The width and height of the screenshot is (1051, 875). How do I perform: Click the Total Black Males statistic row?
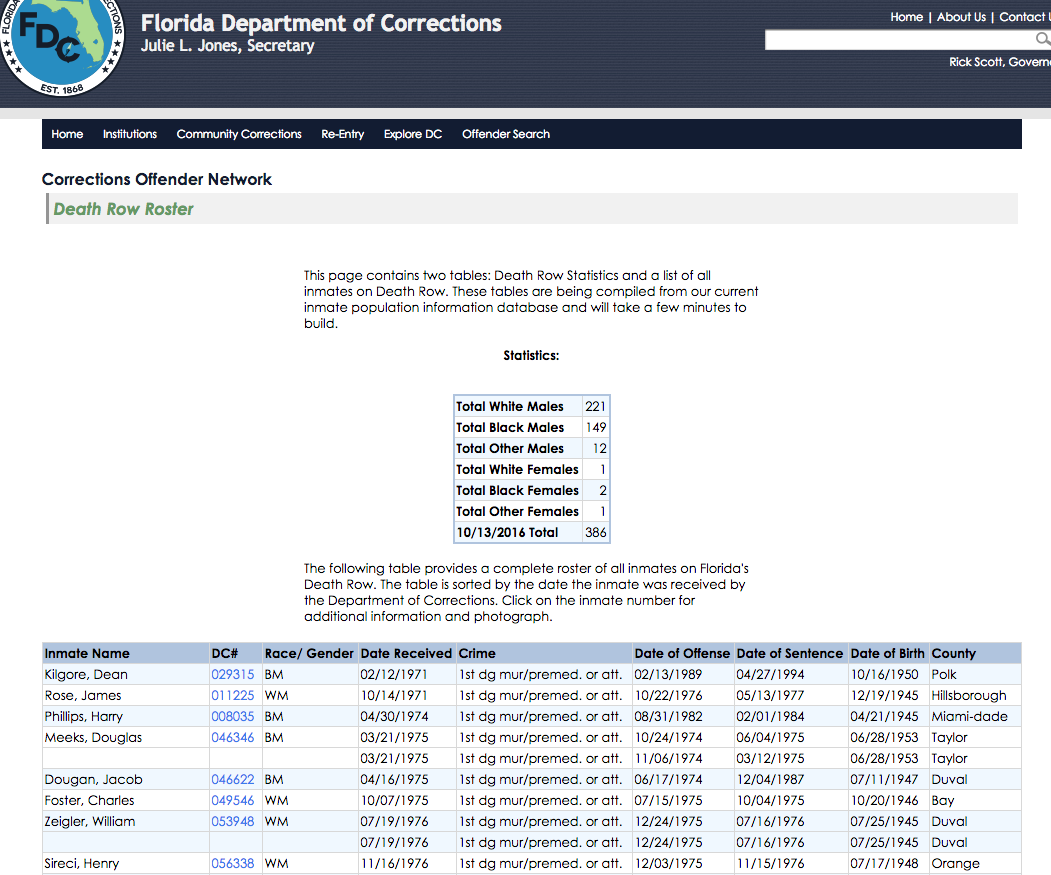pos(532,427)
